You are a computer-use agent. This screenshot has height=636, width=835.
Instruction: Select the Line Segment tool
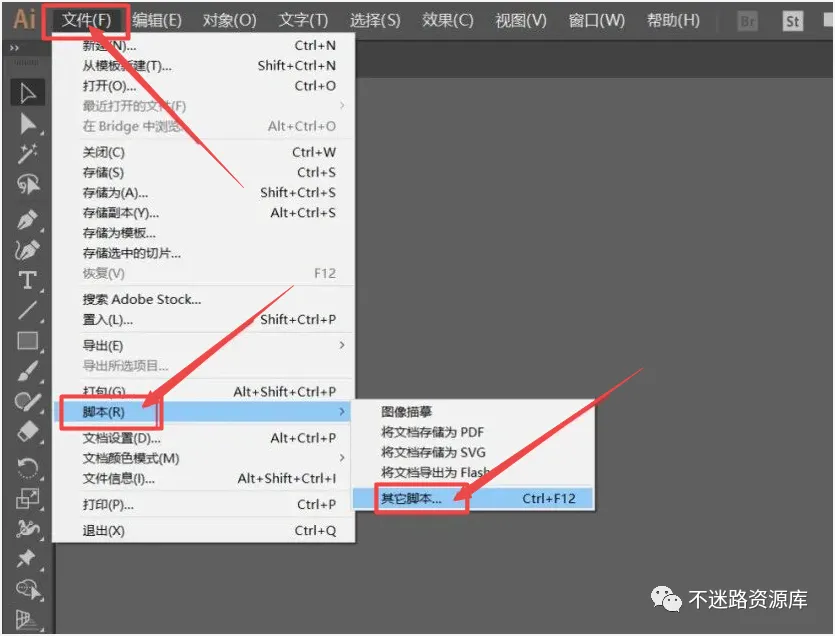tap(27, 311)
